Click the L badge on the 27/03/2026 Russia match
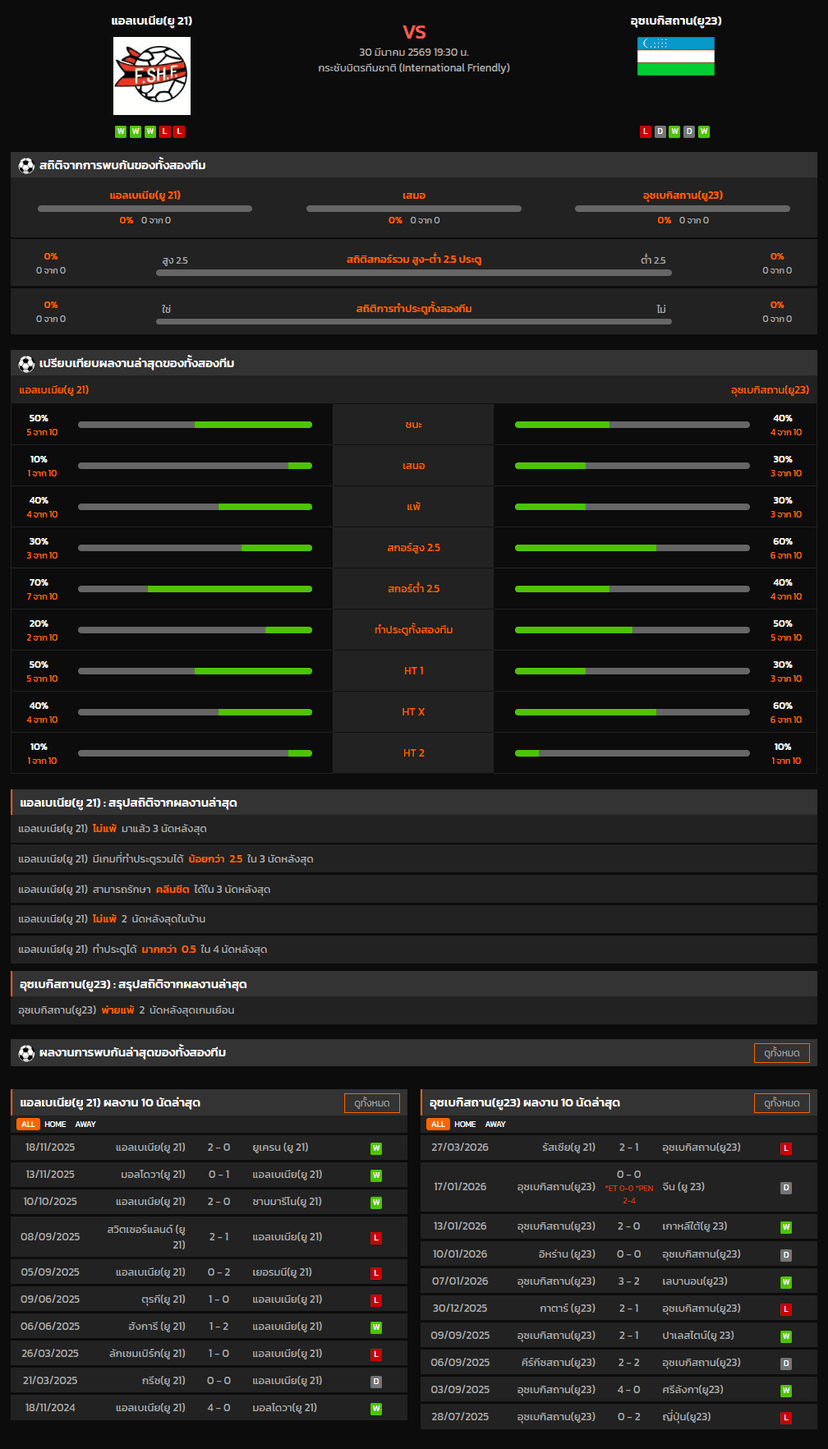828x1449 pixels. 786,1148
